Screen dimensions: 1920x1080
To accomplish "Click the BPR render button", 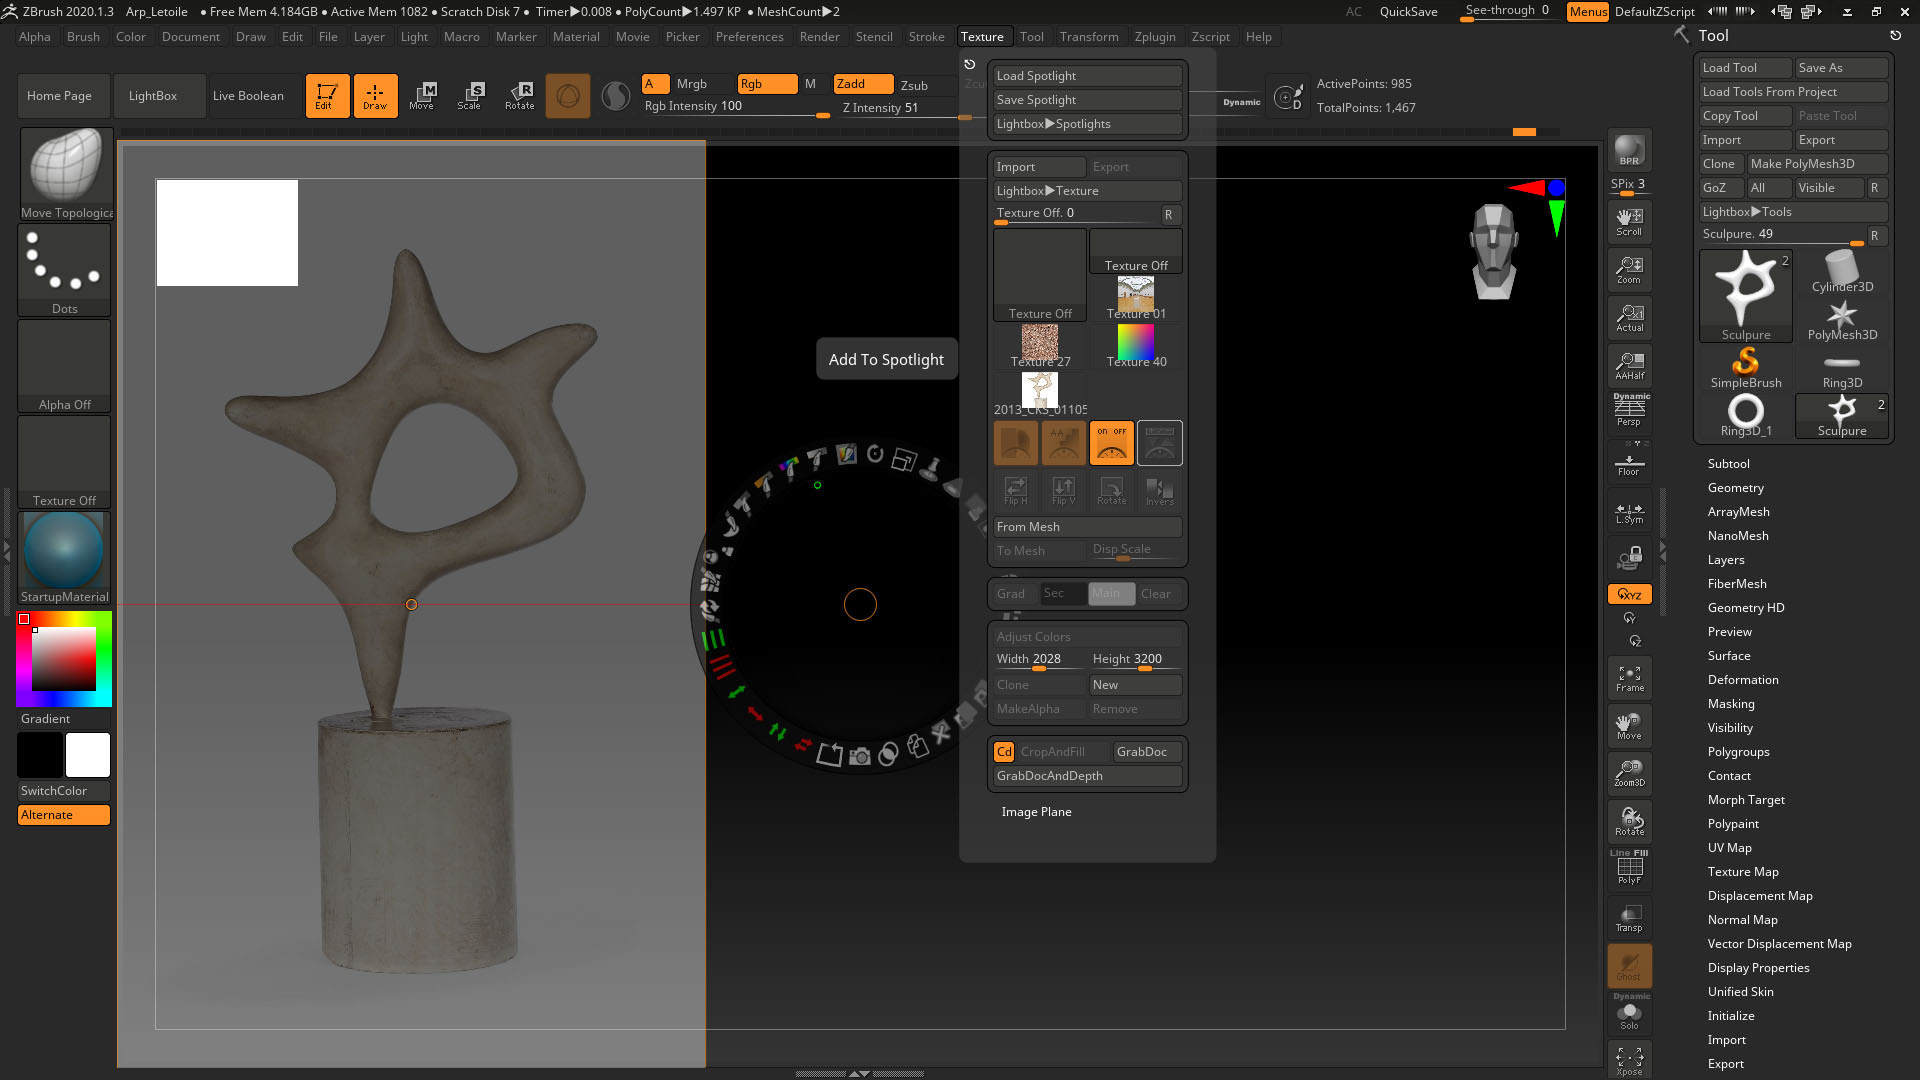I will [x=1629, y=150].
